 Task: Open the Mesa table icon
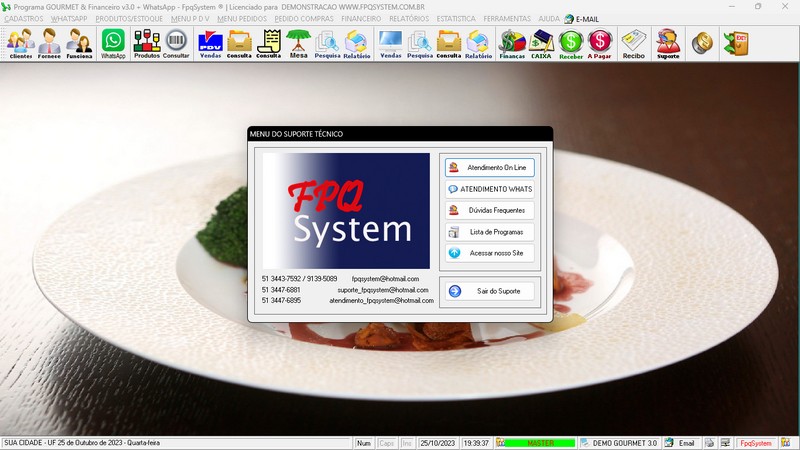(x=298, y=44)
